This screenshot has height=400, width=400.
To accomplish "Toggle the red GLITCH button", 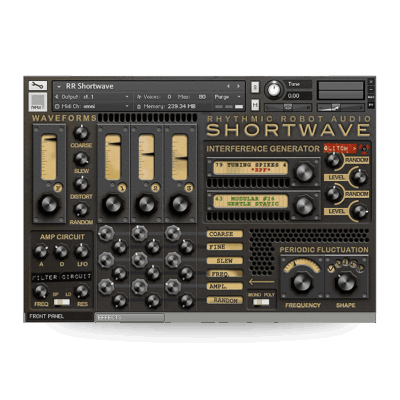I will 340,148.
